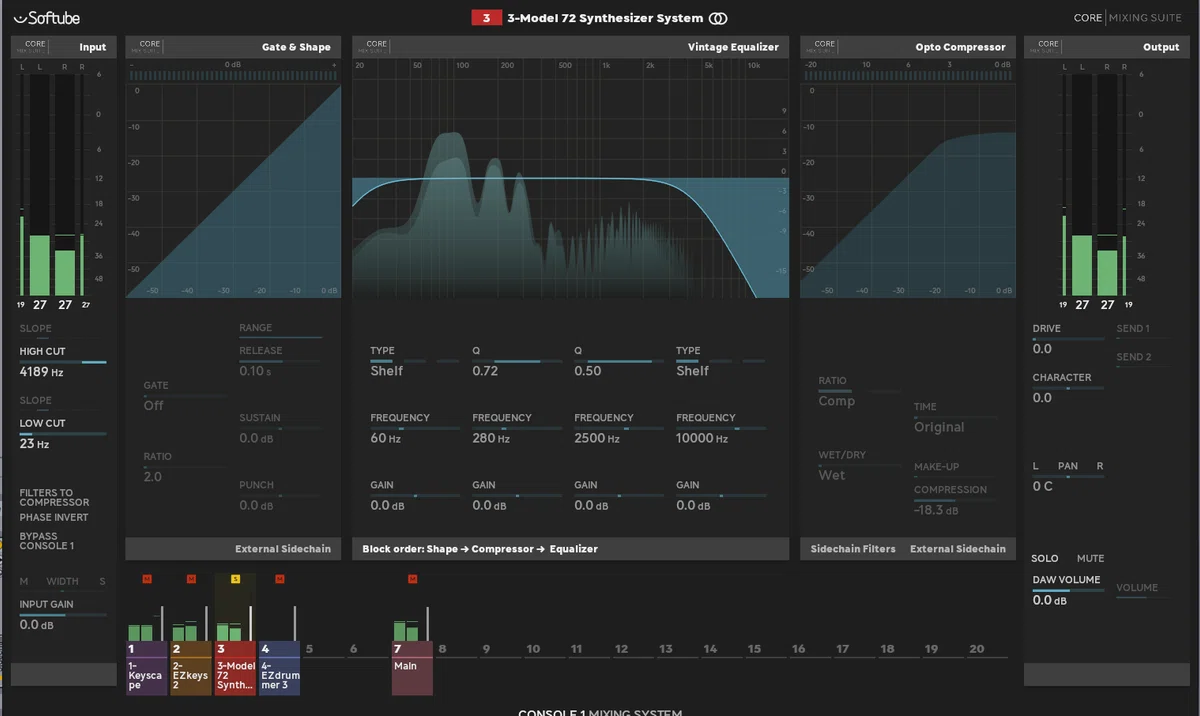Image resolution: width=1200 pixels, height=716 pixels.
Task: Click the Gate & Shape transfer graph
Action: coord(233,190)
